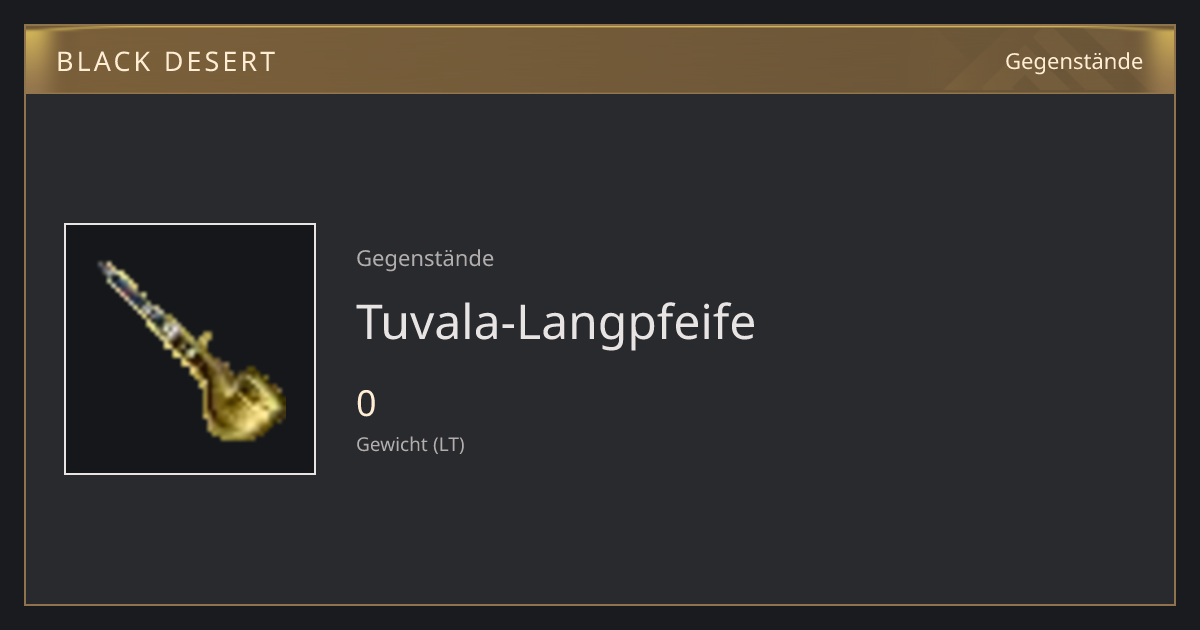Viewport: 1200px width, 630px height.
Task: Click the empty dark card area right of the title
Action: 960,322
